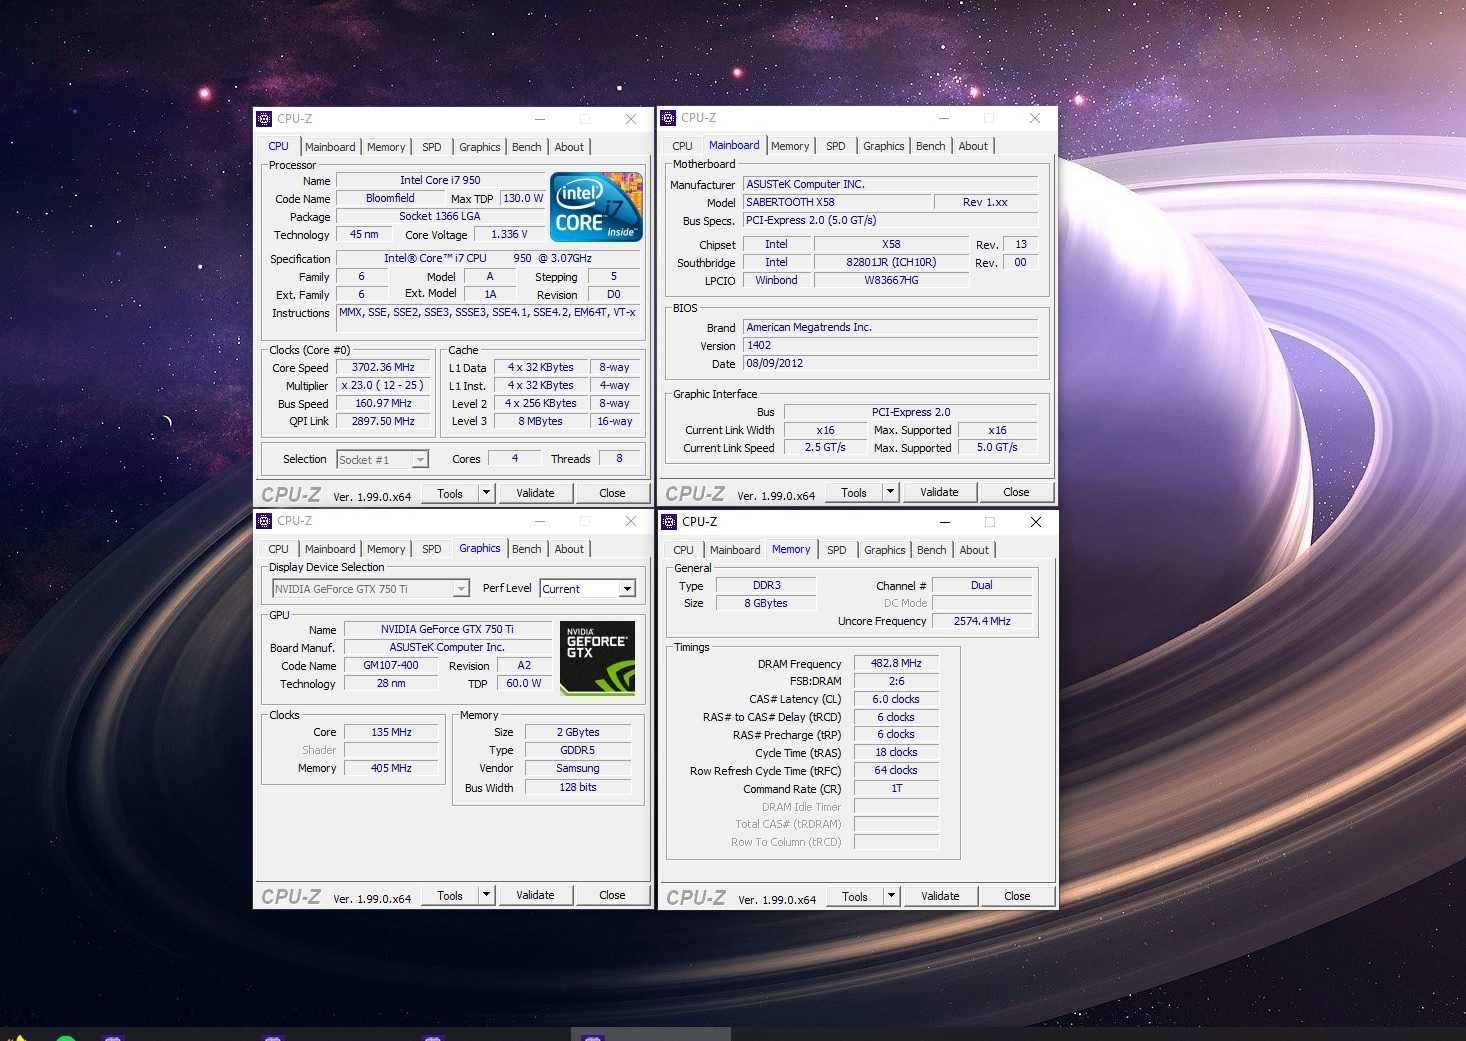
Task: Click Close text button in Graphics-tab window
Action: tap(612, 895)
